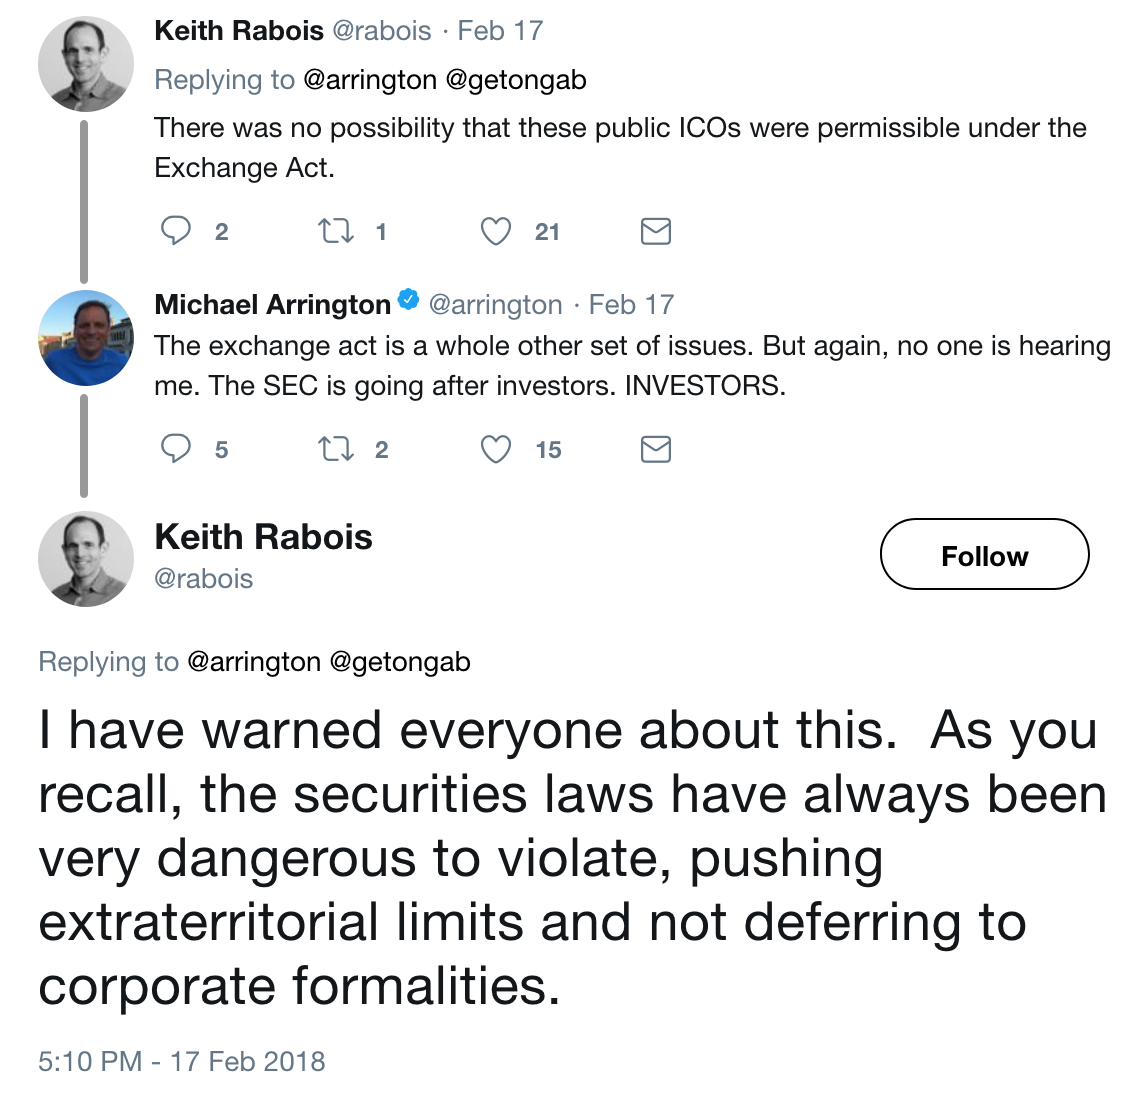Open Michael Arrington's profile photo
Viewport: 1124px width, 1100px height.
coord(85,338)
